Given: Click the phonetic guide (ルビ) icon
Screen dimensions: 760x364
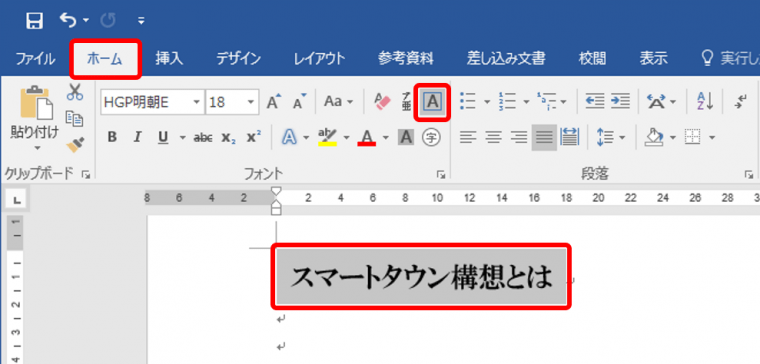Looking at the screenshot, I should (x=406, y=101).
